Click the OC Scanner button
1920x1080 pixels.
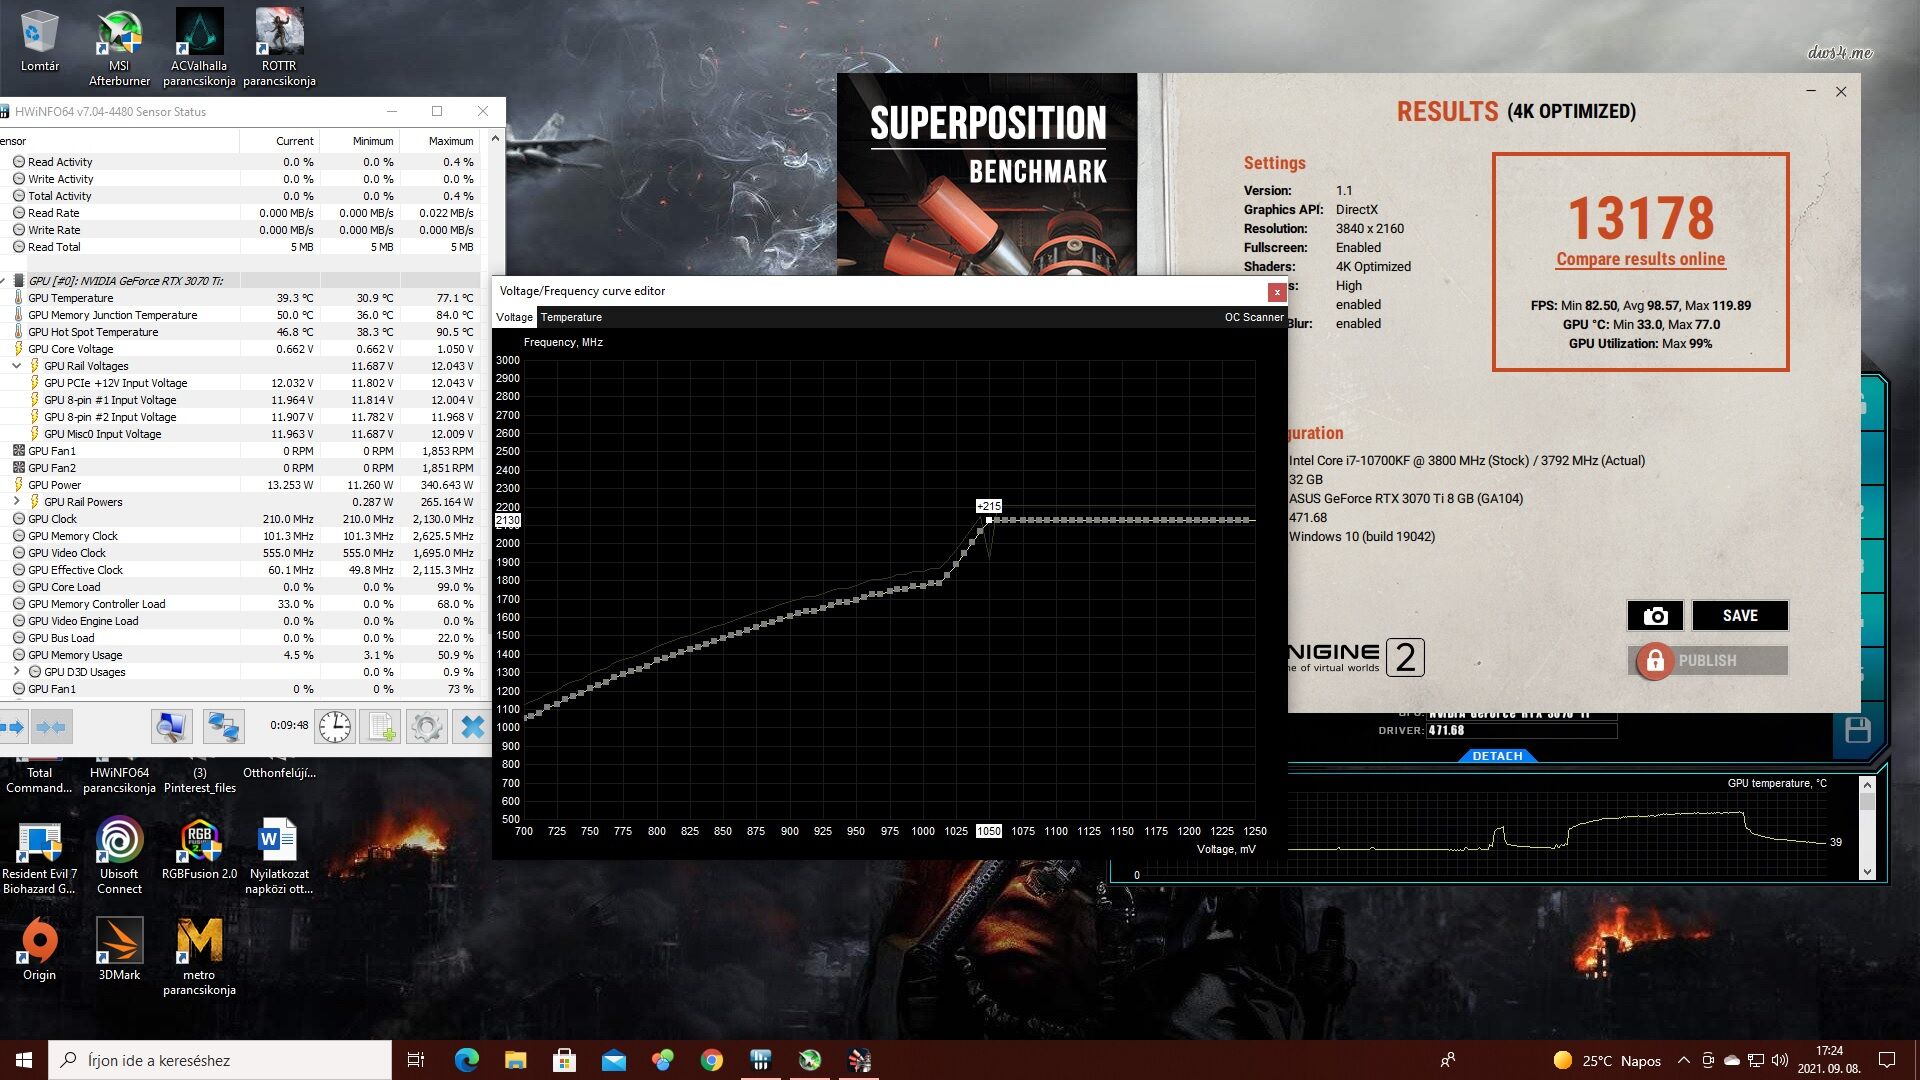point(1253,317)
